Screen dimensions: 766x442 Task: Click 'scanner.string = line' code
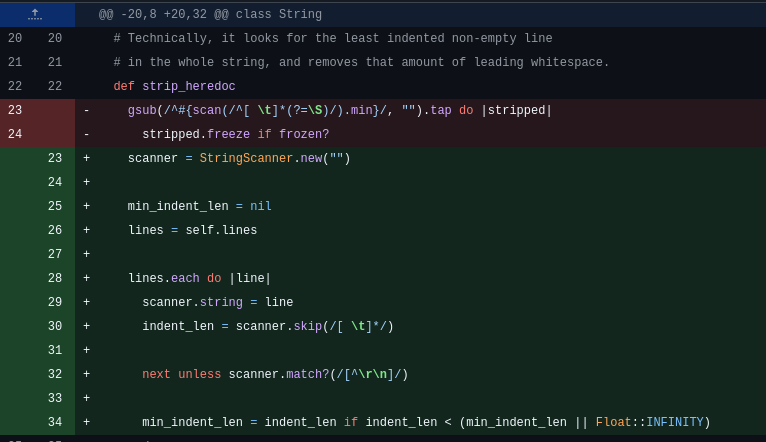click(x=217, y=302)
